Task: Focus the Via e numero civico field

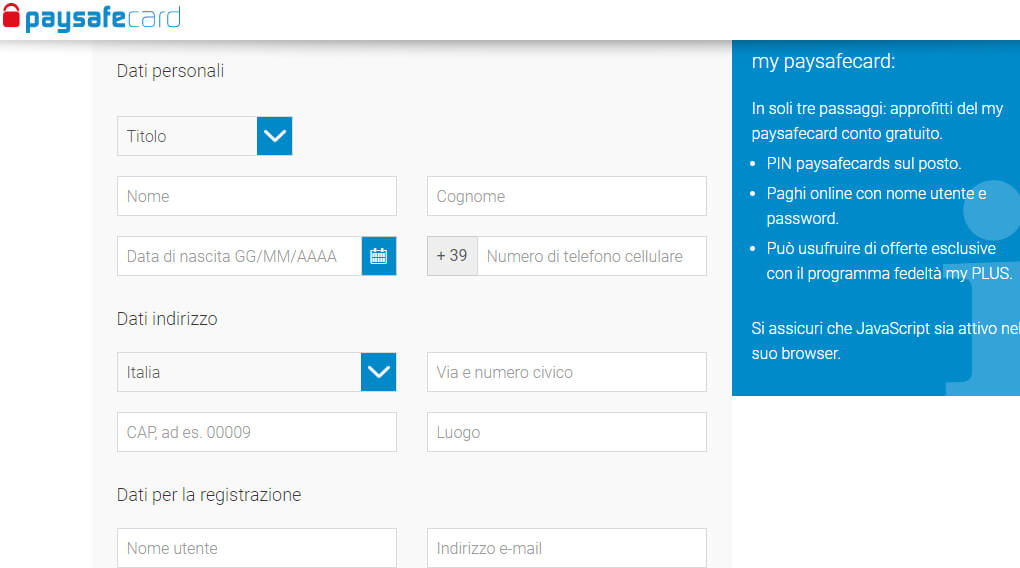Action: click(x=567, y=372)
